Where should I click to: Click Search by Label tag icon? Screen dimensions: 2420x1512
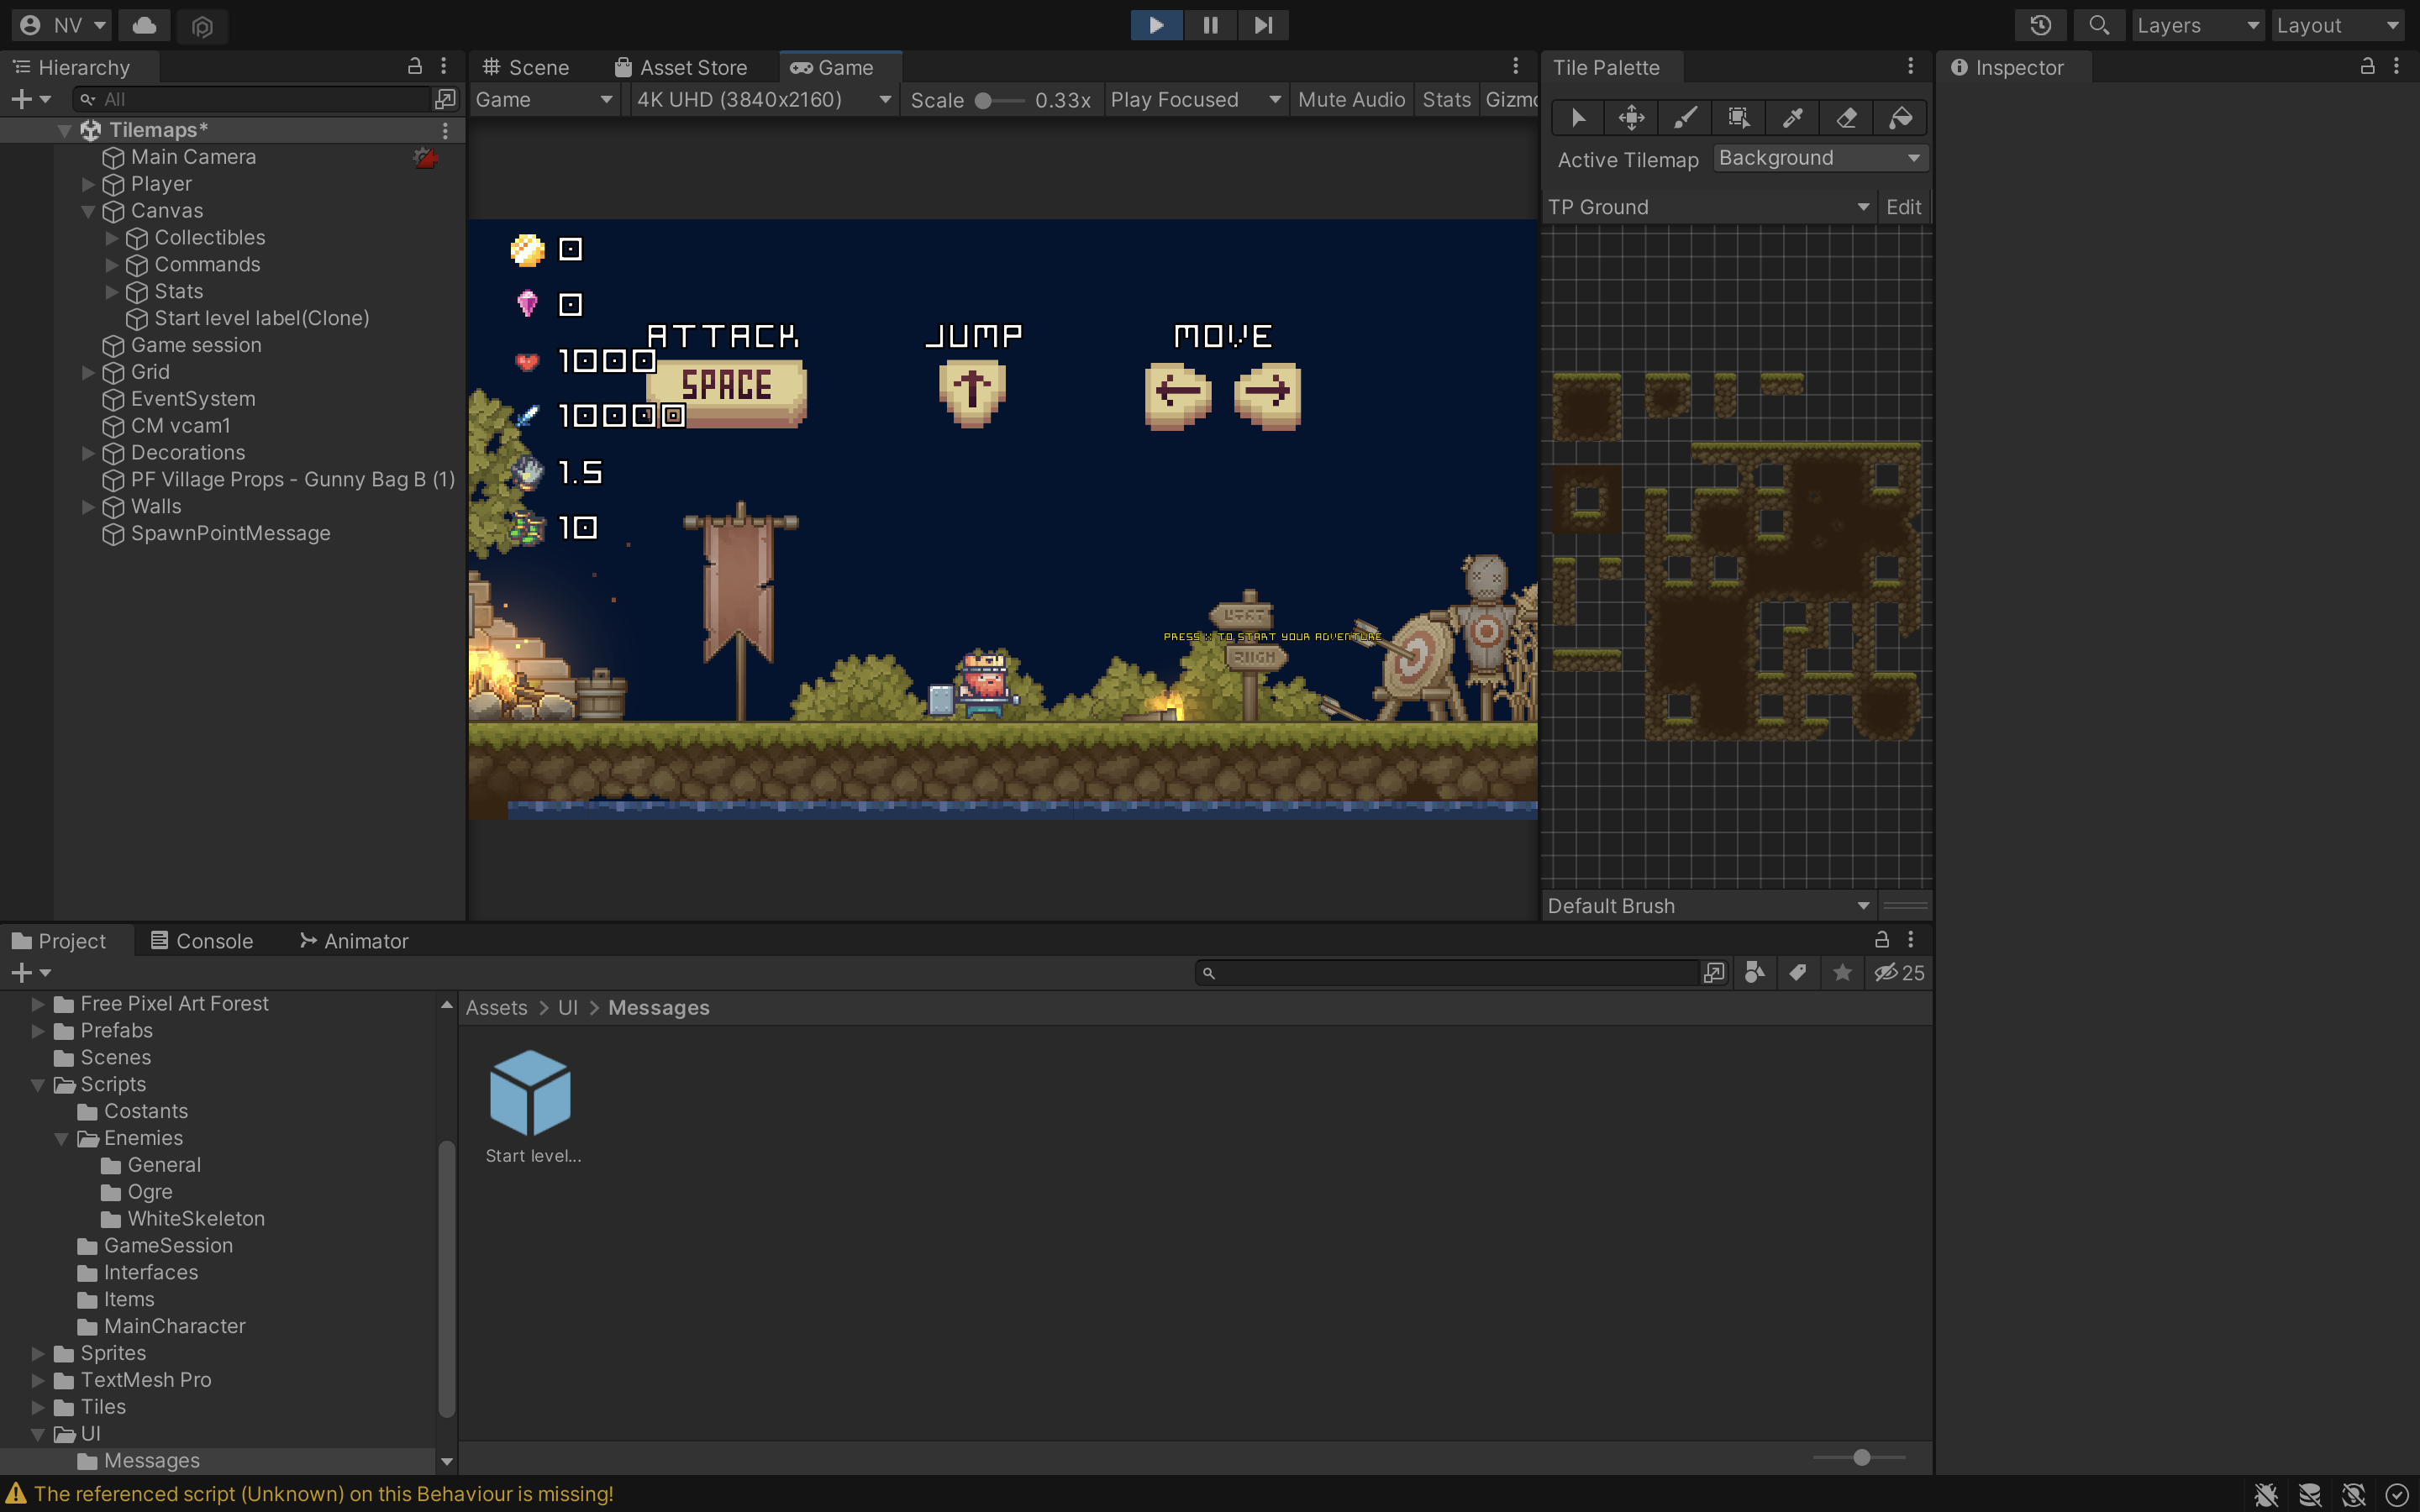click(1798, 973)
